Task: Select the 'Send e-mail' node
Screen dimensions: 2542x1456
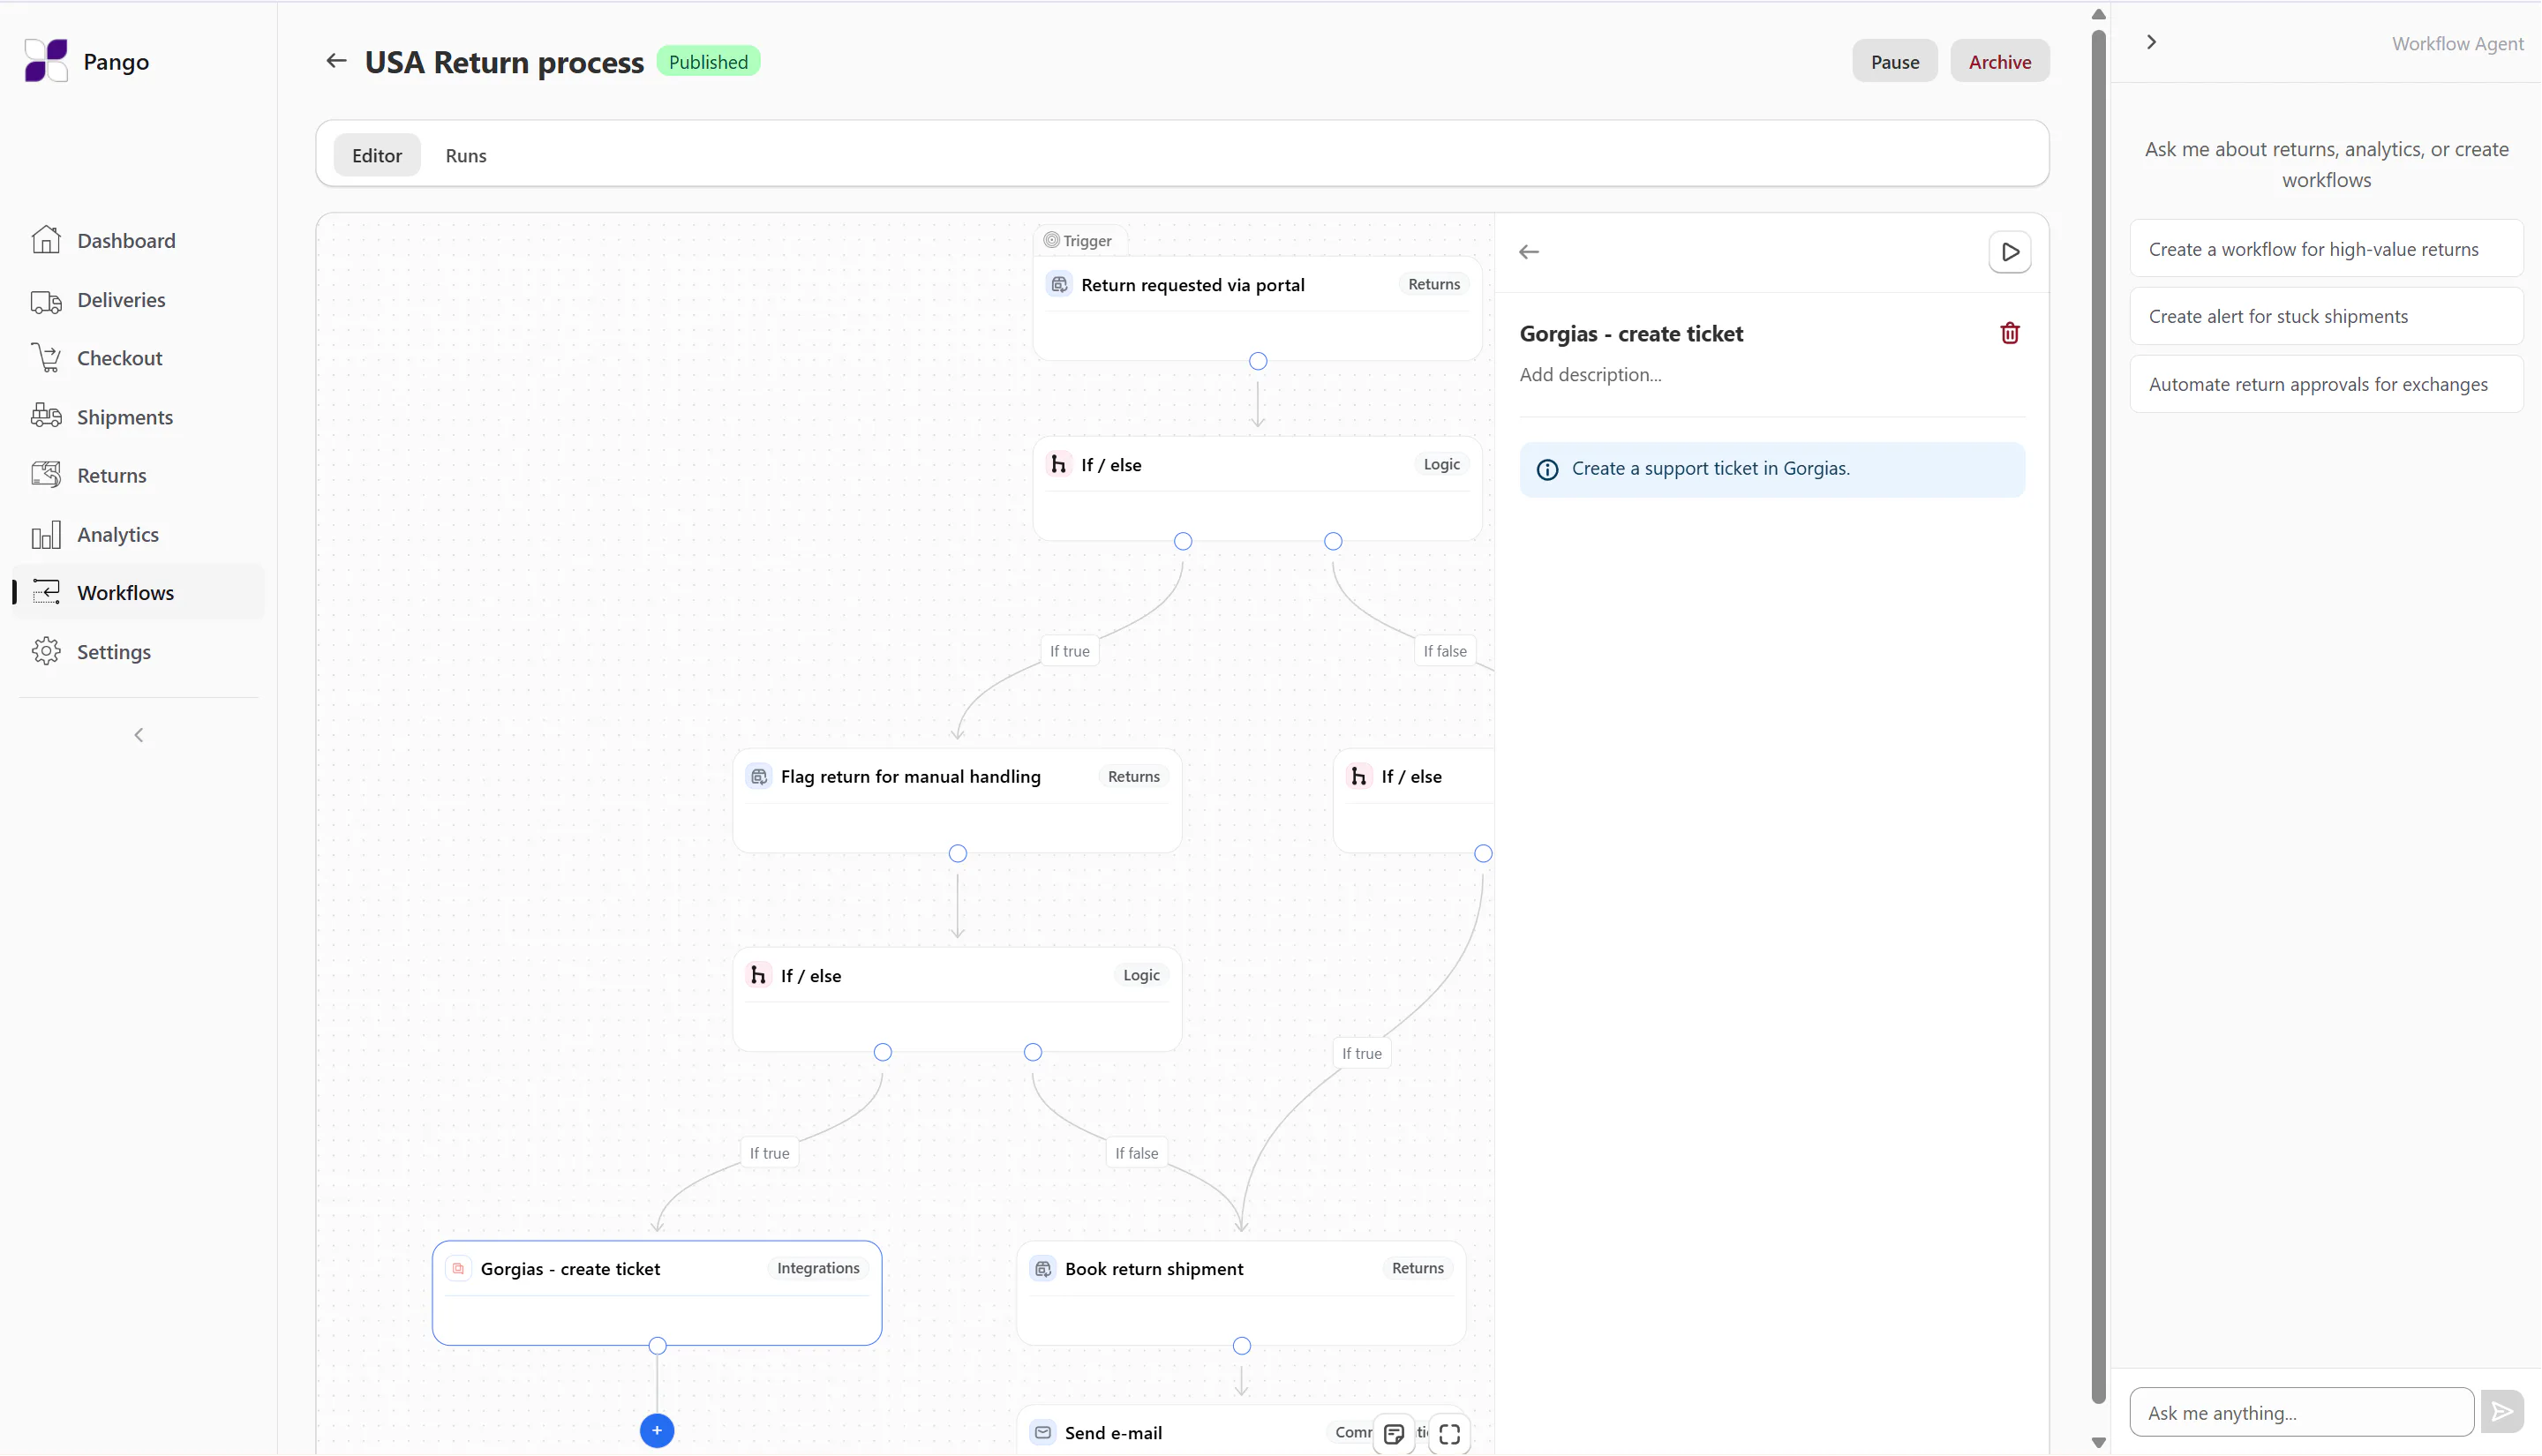Action: 1241,1432
